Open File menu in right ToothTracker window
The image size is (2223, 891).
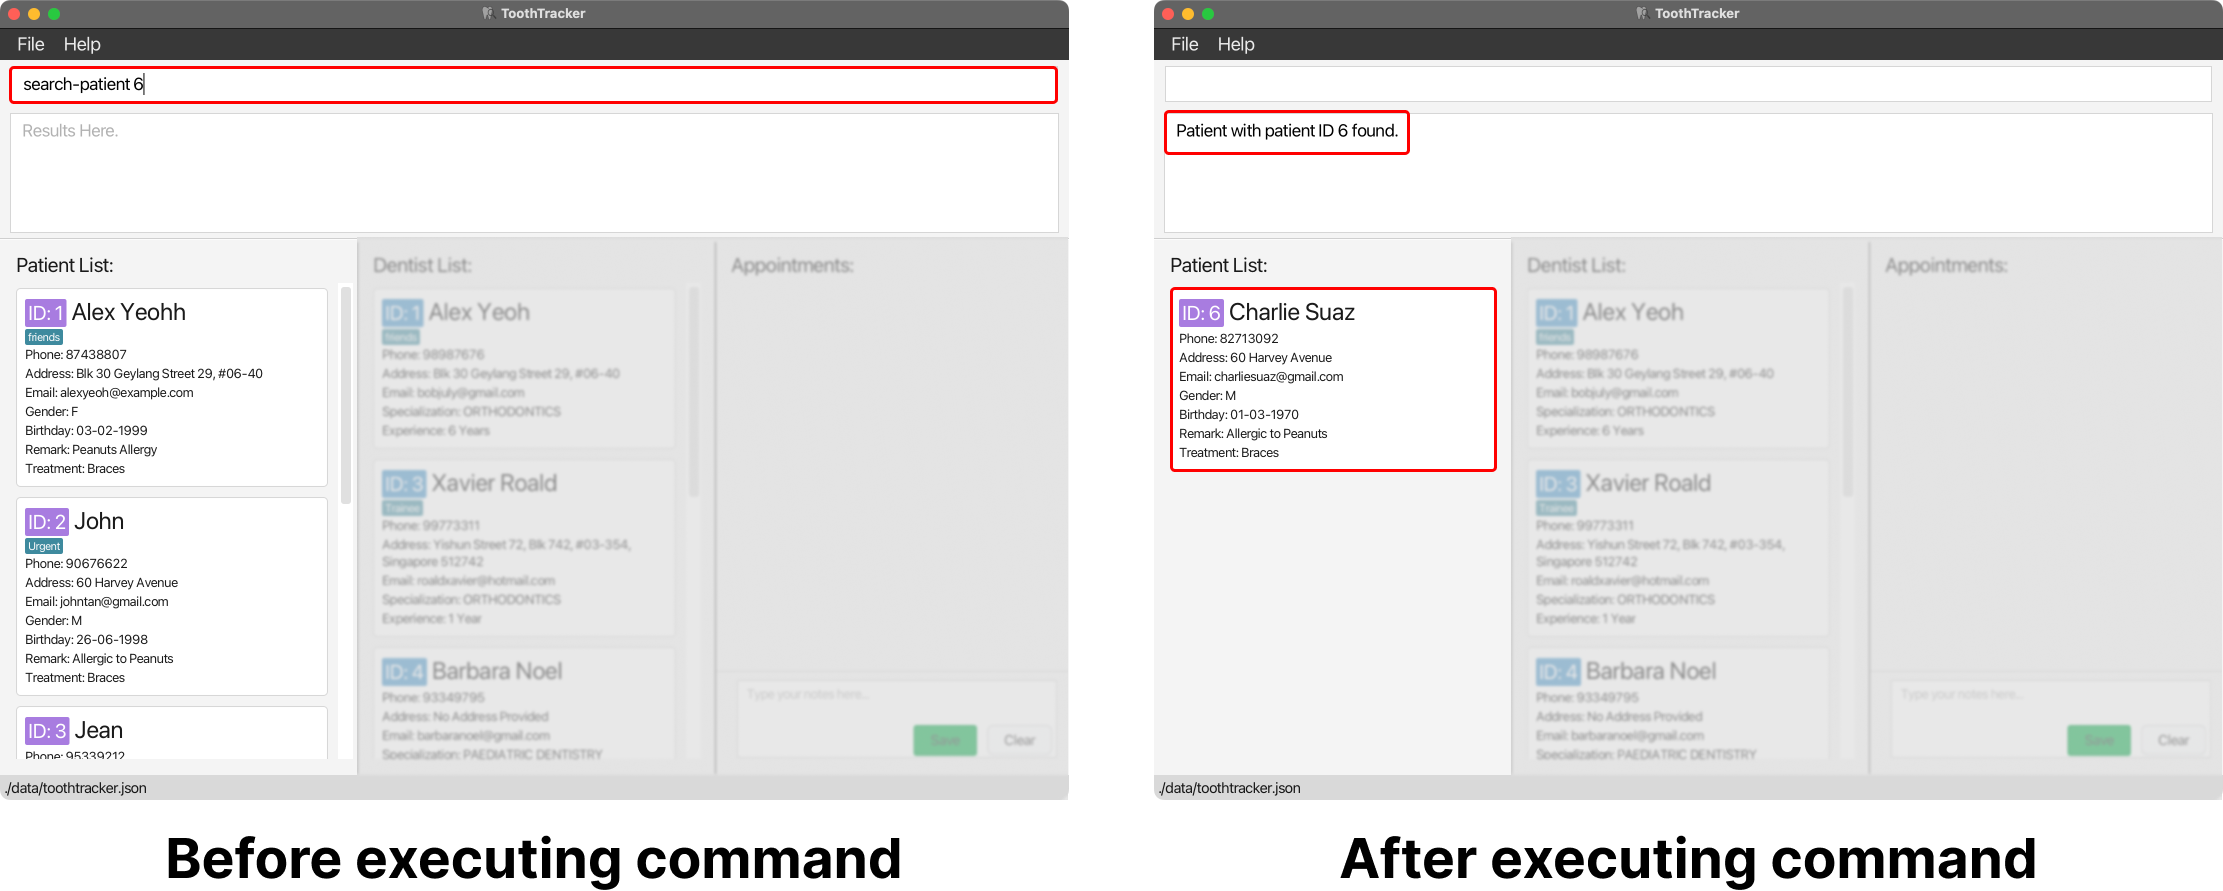pyautogui.click(x=1185, y=44)
